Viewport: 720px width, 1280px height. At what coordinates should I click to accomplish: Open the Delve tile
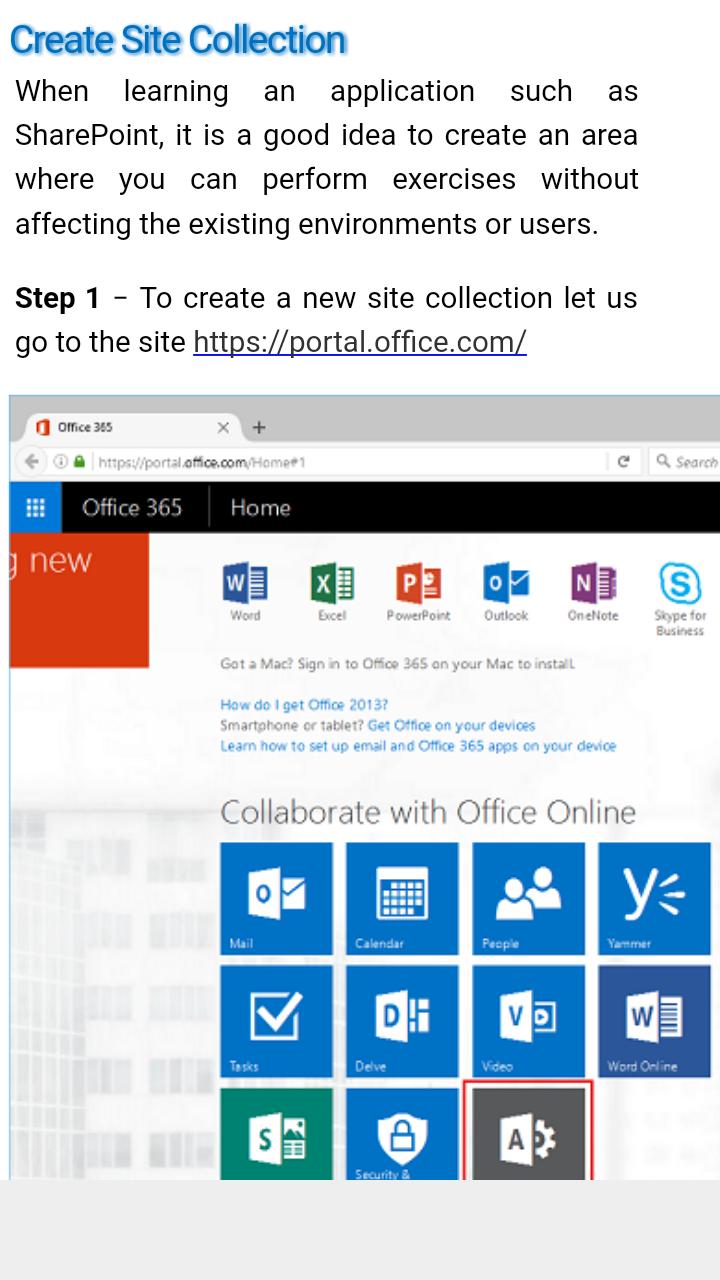[x=402, y=1021]
